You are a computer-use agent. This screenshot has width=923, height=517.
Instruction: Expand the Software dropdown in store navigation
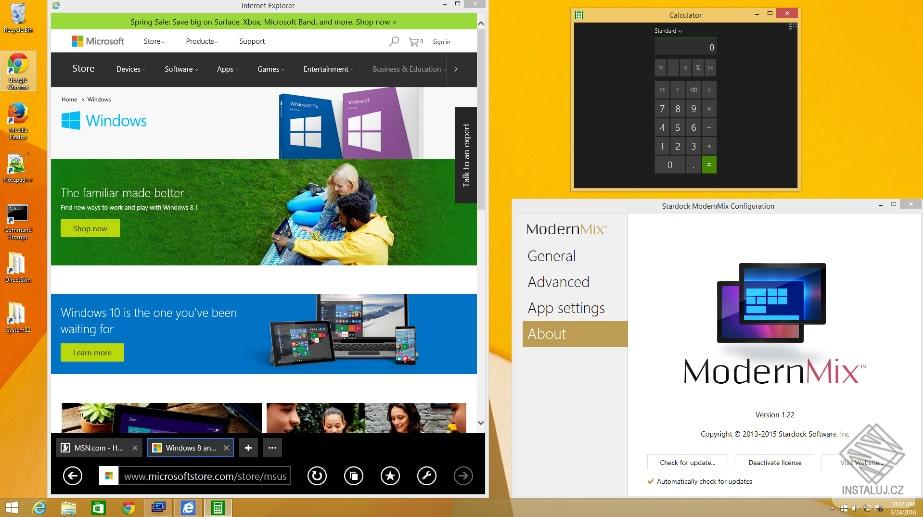click(x=181, y=69)
